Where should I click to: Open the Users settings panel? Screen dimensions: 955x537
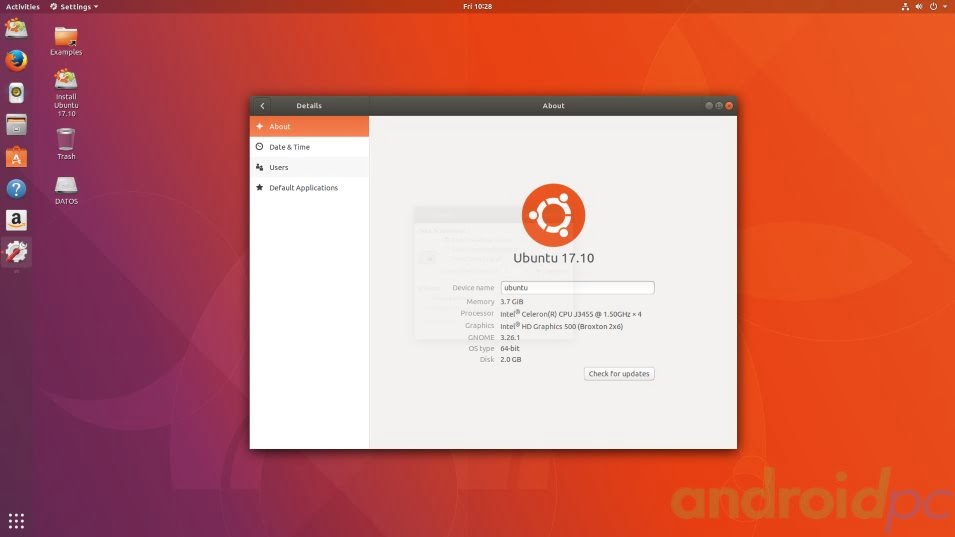click(309, 167)
